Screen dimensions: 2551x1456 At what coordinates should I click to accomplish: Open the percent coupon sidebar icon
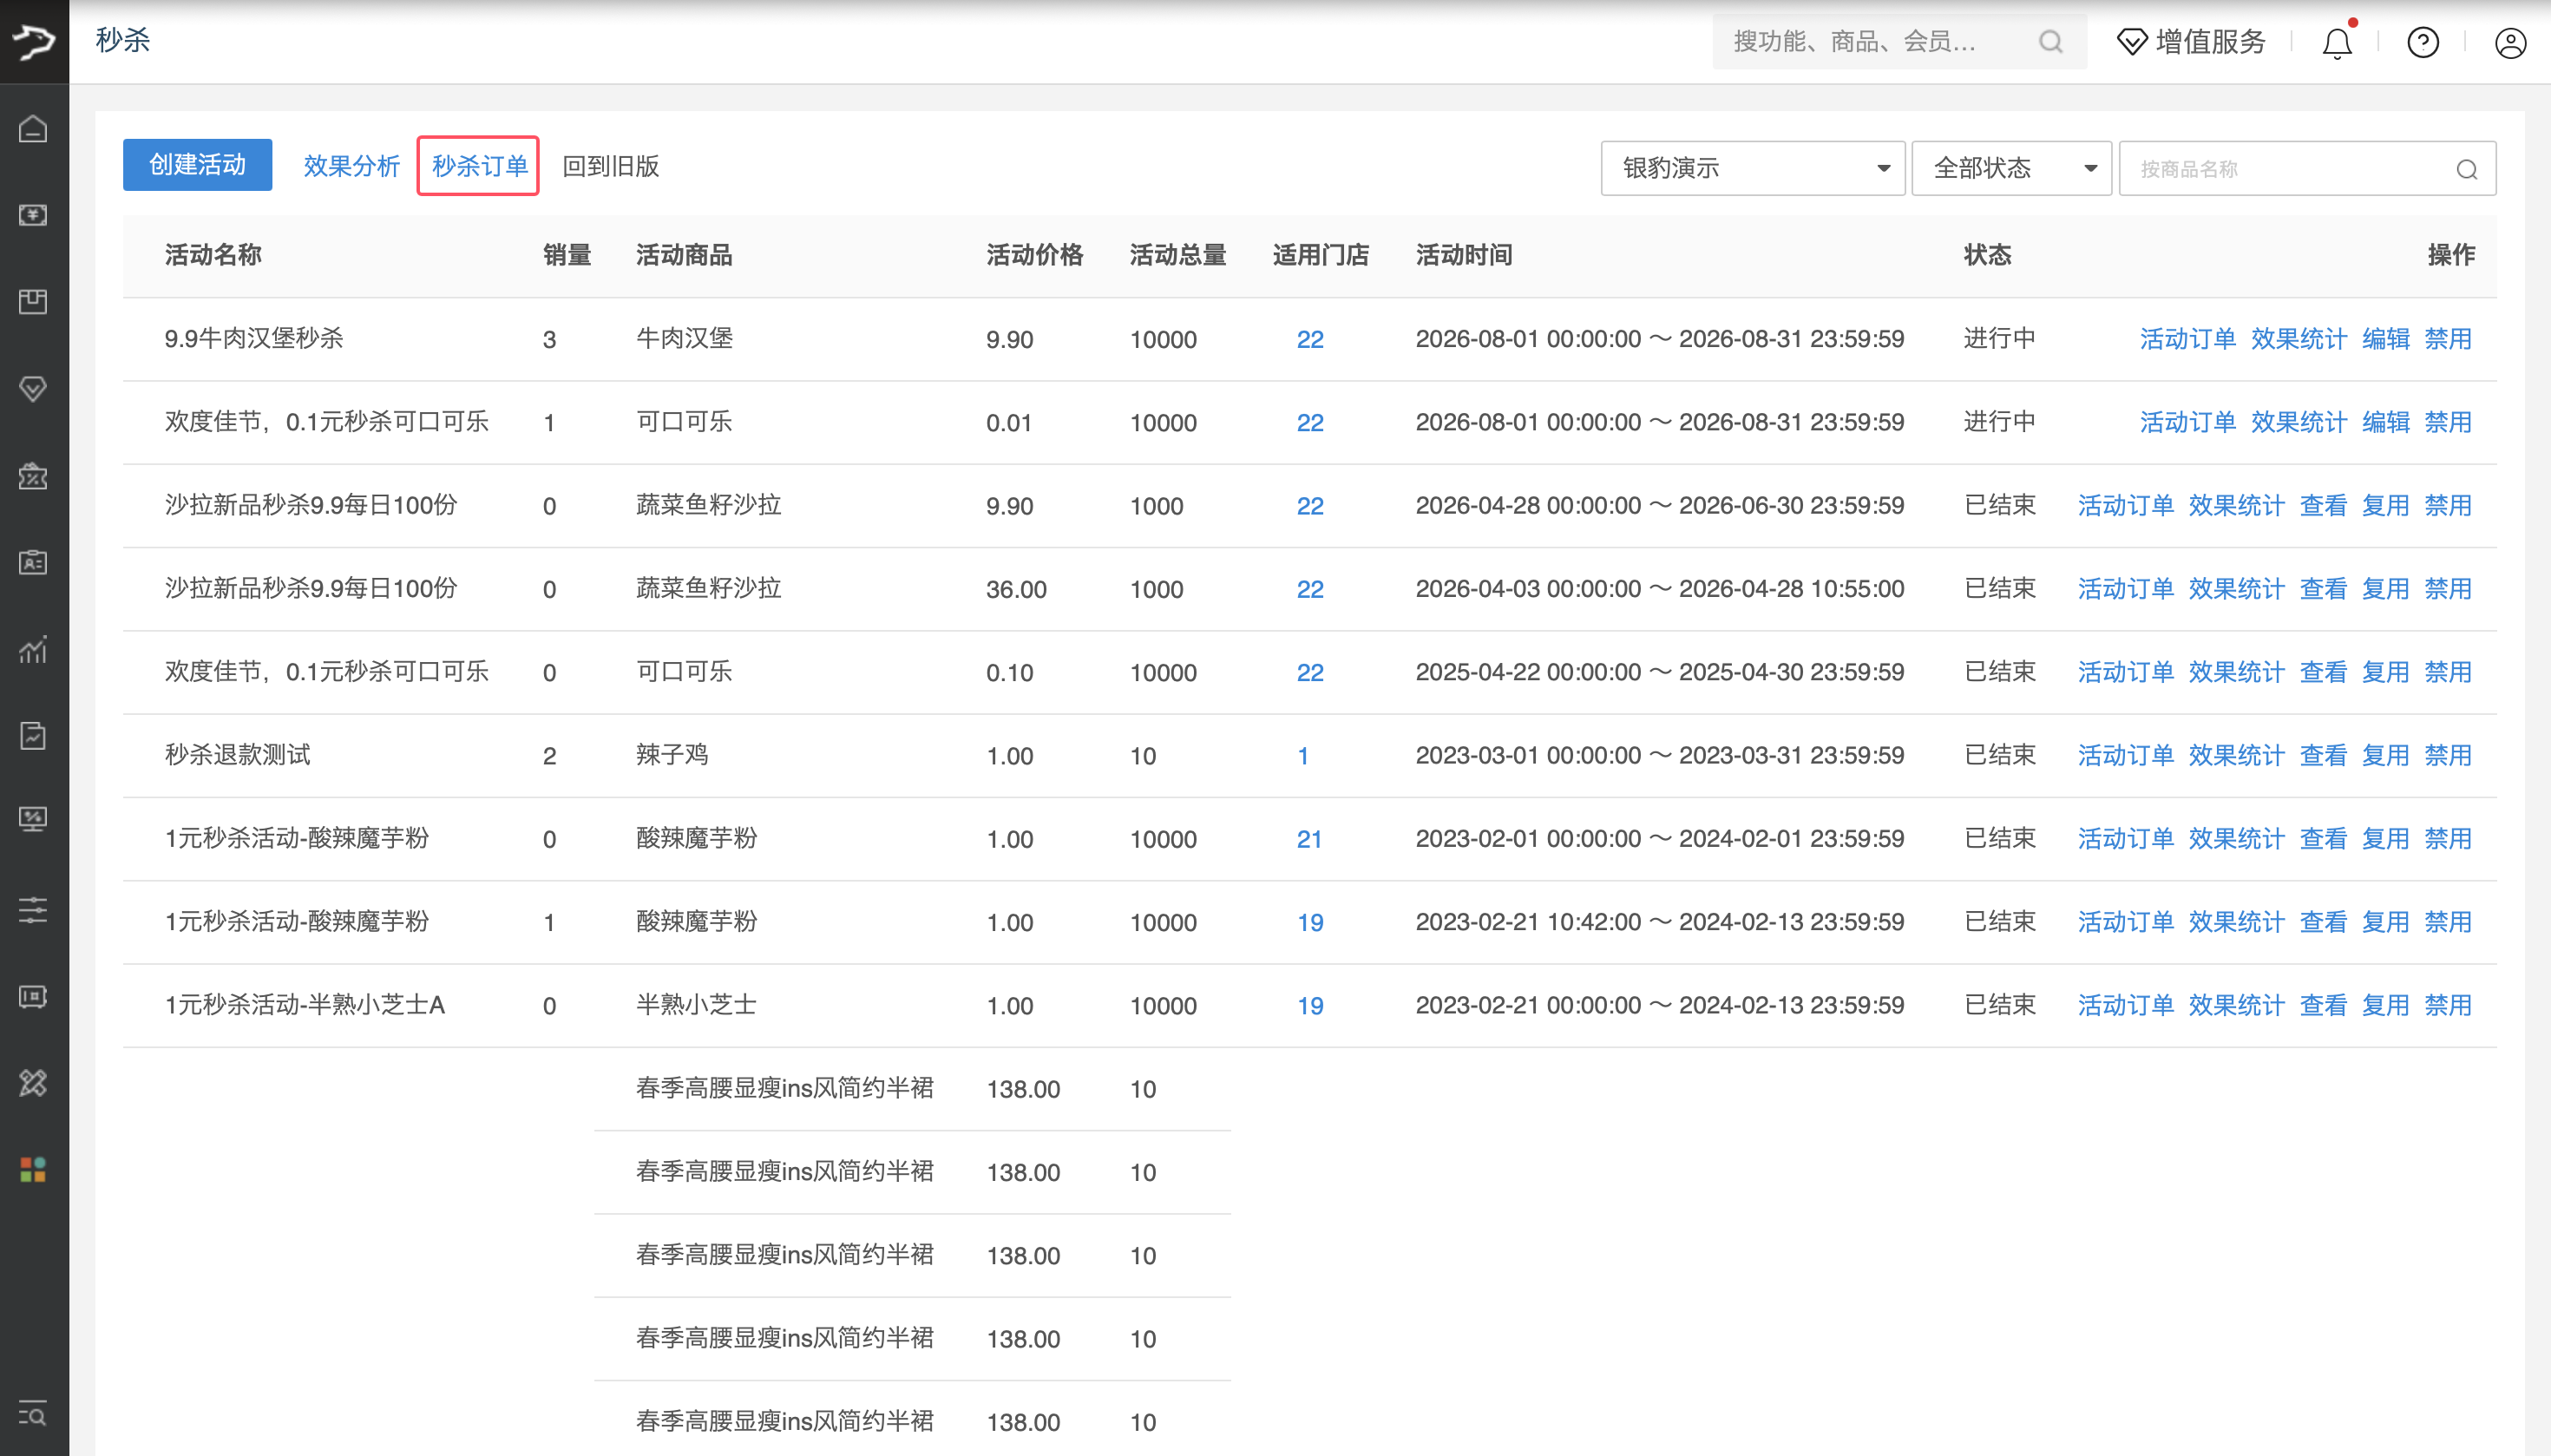[33, 476]
